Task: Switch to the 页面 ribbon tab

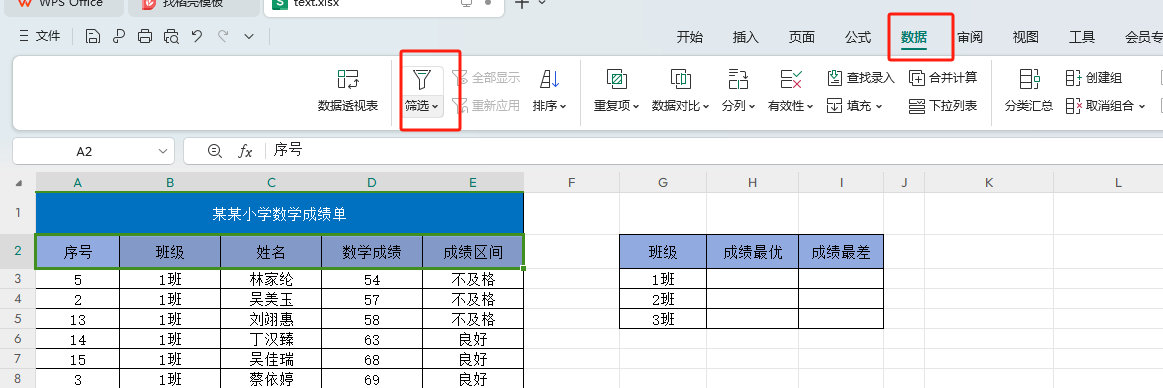Action: [x=802, y=37]
